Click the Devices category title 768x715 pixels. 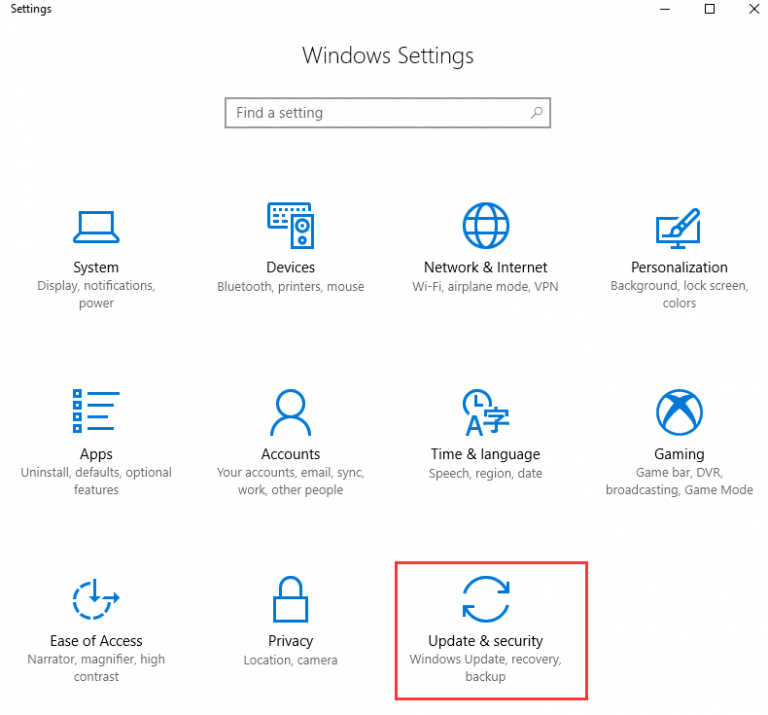click(290, 267)
